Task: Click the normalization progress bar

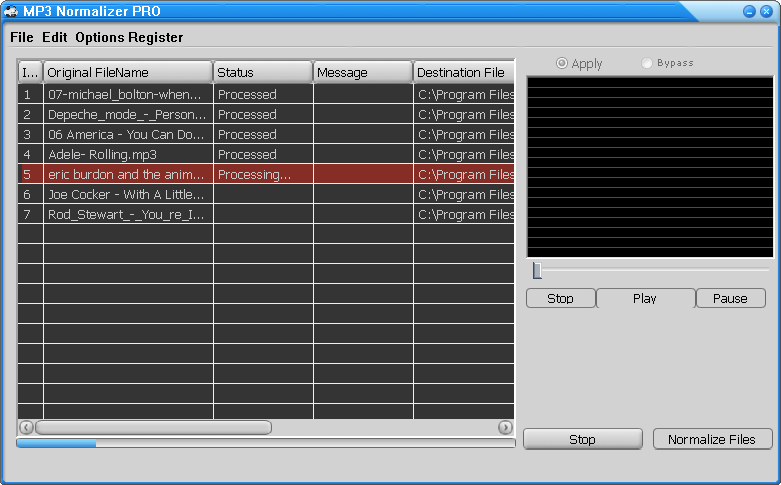Action: (x=266, y=443)
